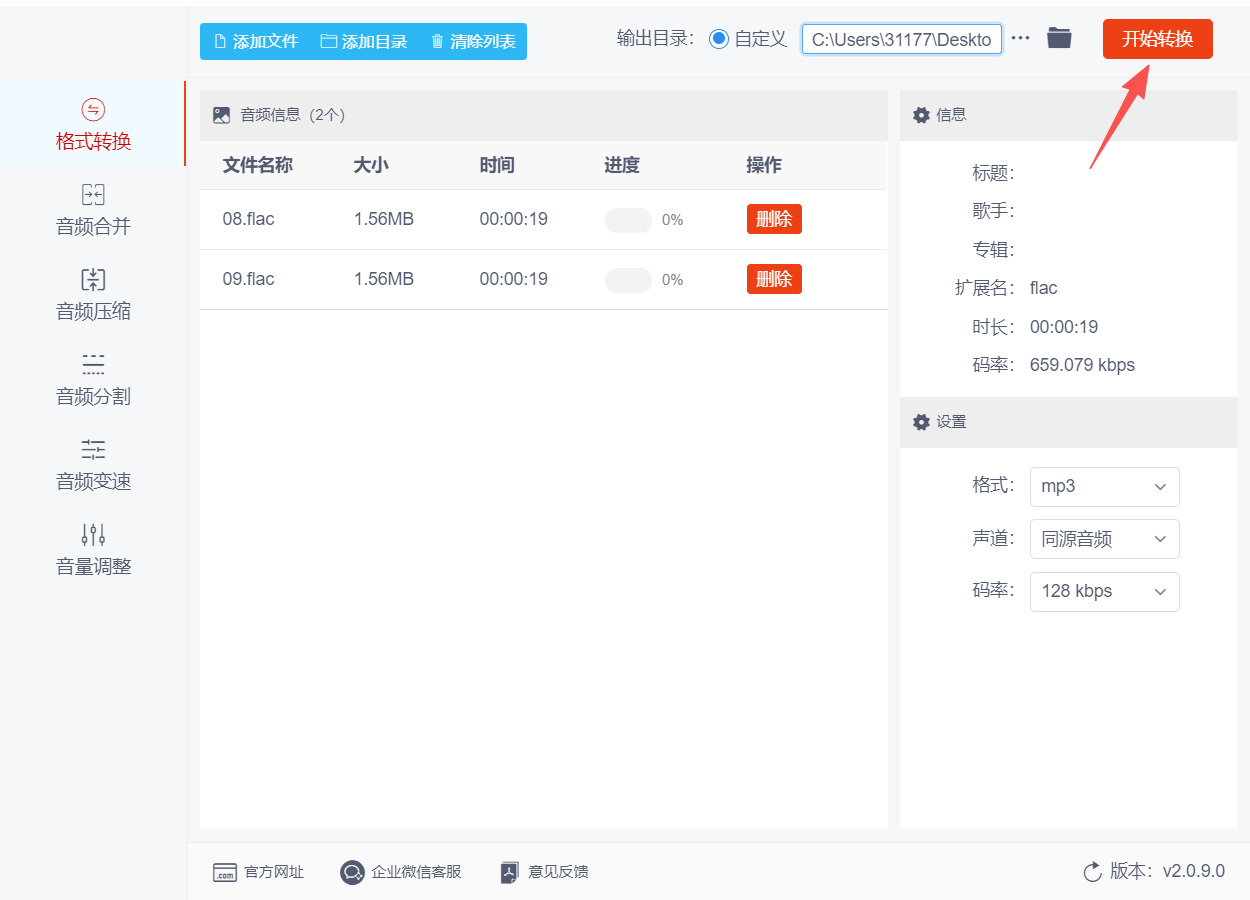Click the 时间 column header
This screenshot has height=900, width=1250.
[x=497, y=165]
